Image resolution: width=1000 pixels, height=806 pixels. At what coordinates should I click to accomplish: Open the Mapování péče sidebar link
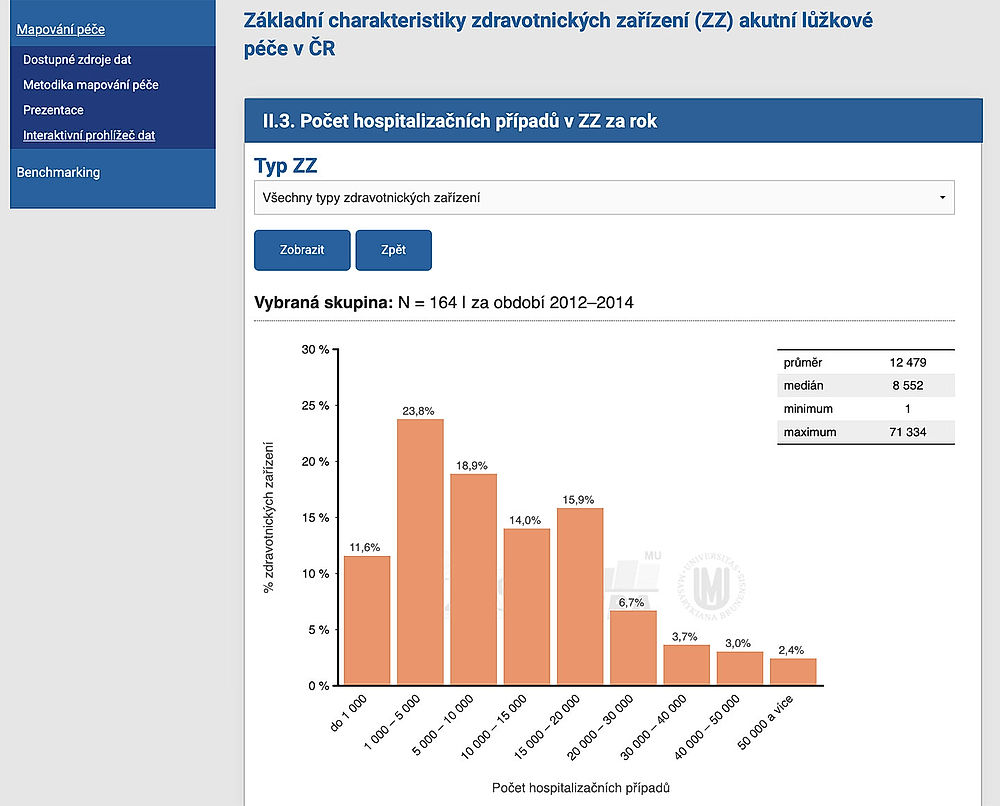point(61,30)
